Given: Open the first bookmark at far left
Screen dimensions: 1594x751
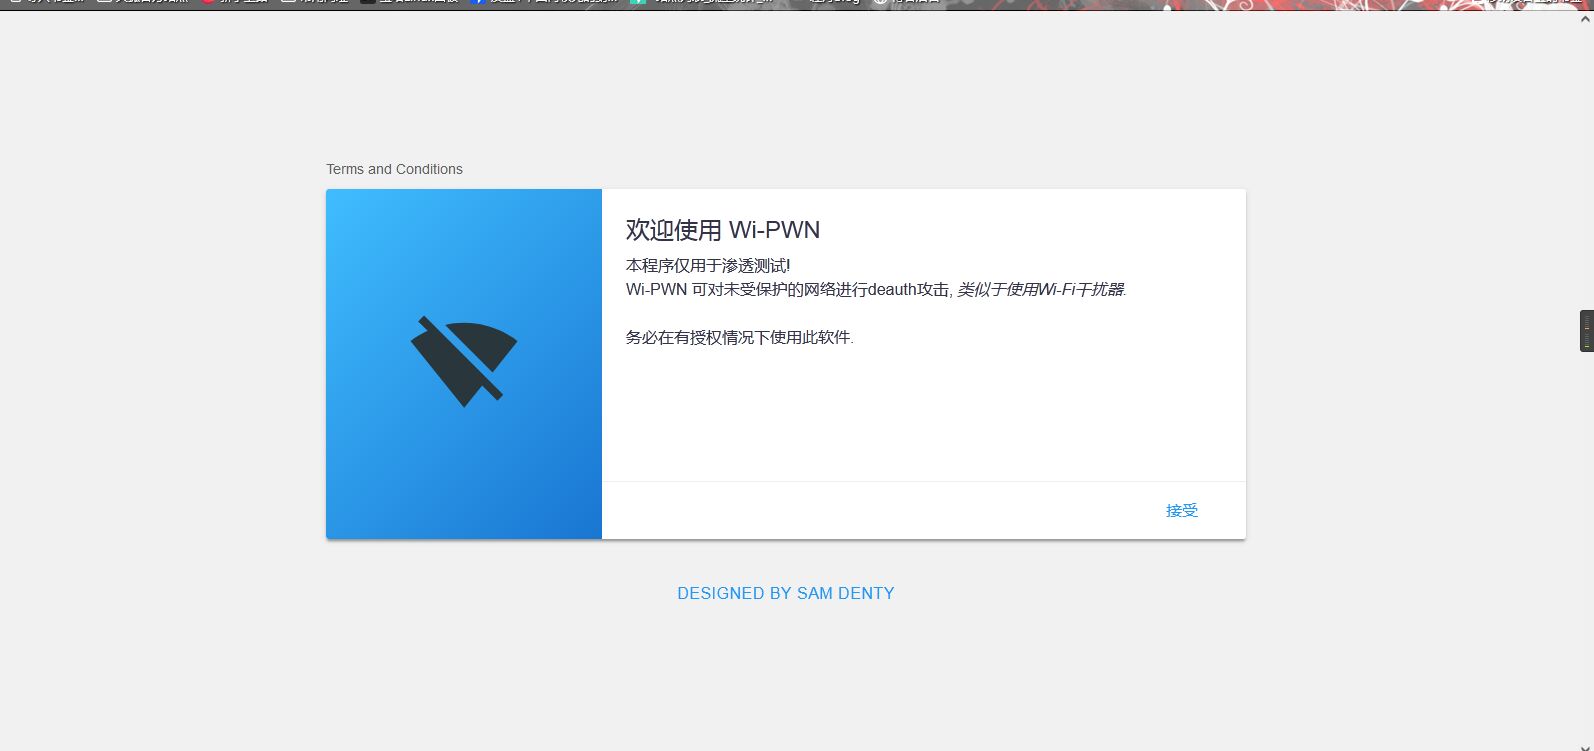Looking at the screenshot, I should (x=45, y=2).
